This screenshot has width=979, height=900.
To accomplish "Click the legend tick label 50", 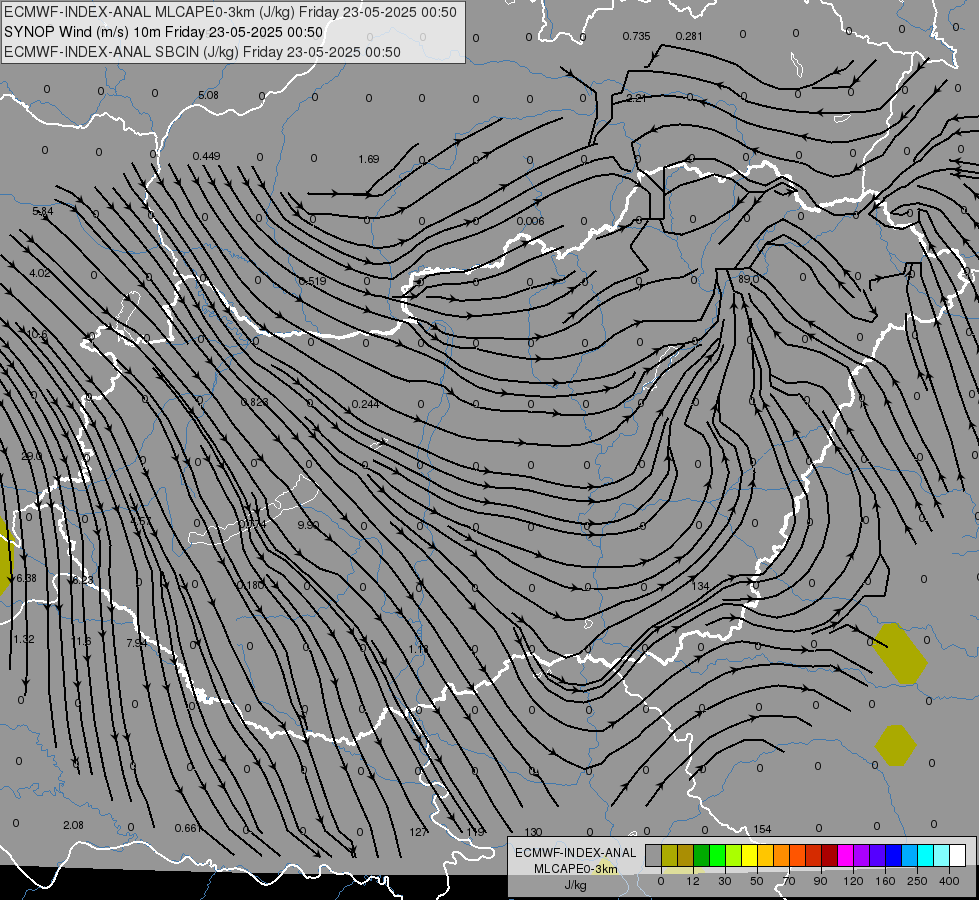I will 757,881.
